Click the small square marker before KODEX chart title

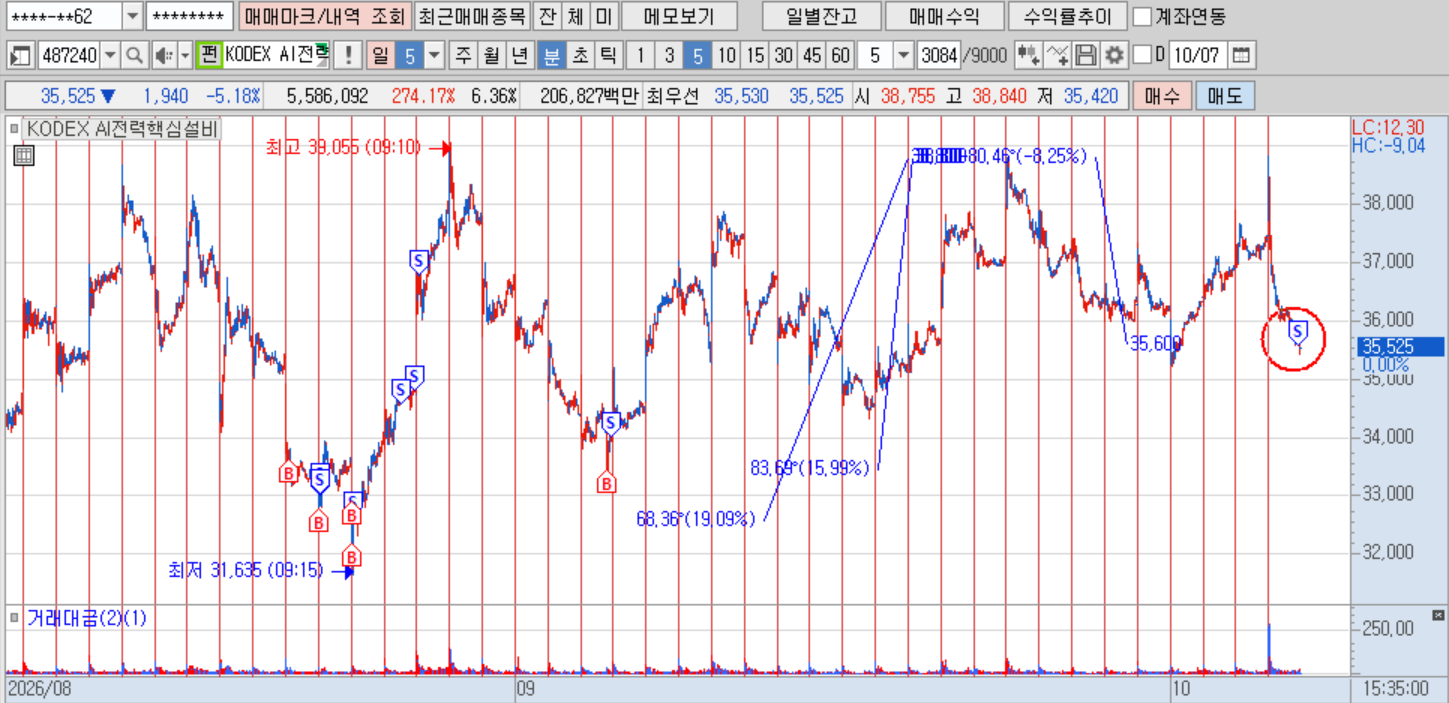tap(13, 129)
